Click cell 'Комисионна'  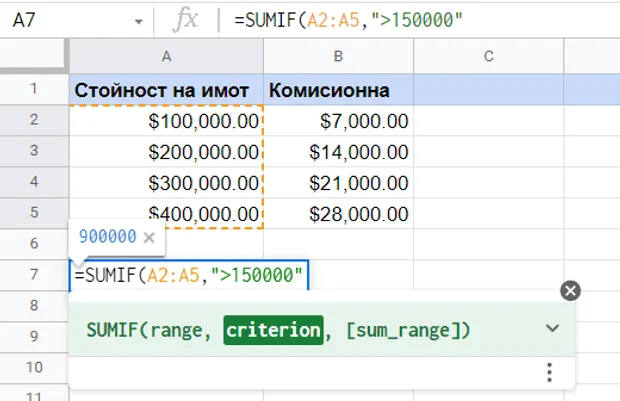(x=338, y=89)
